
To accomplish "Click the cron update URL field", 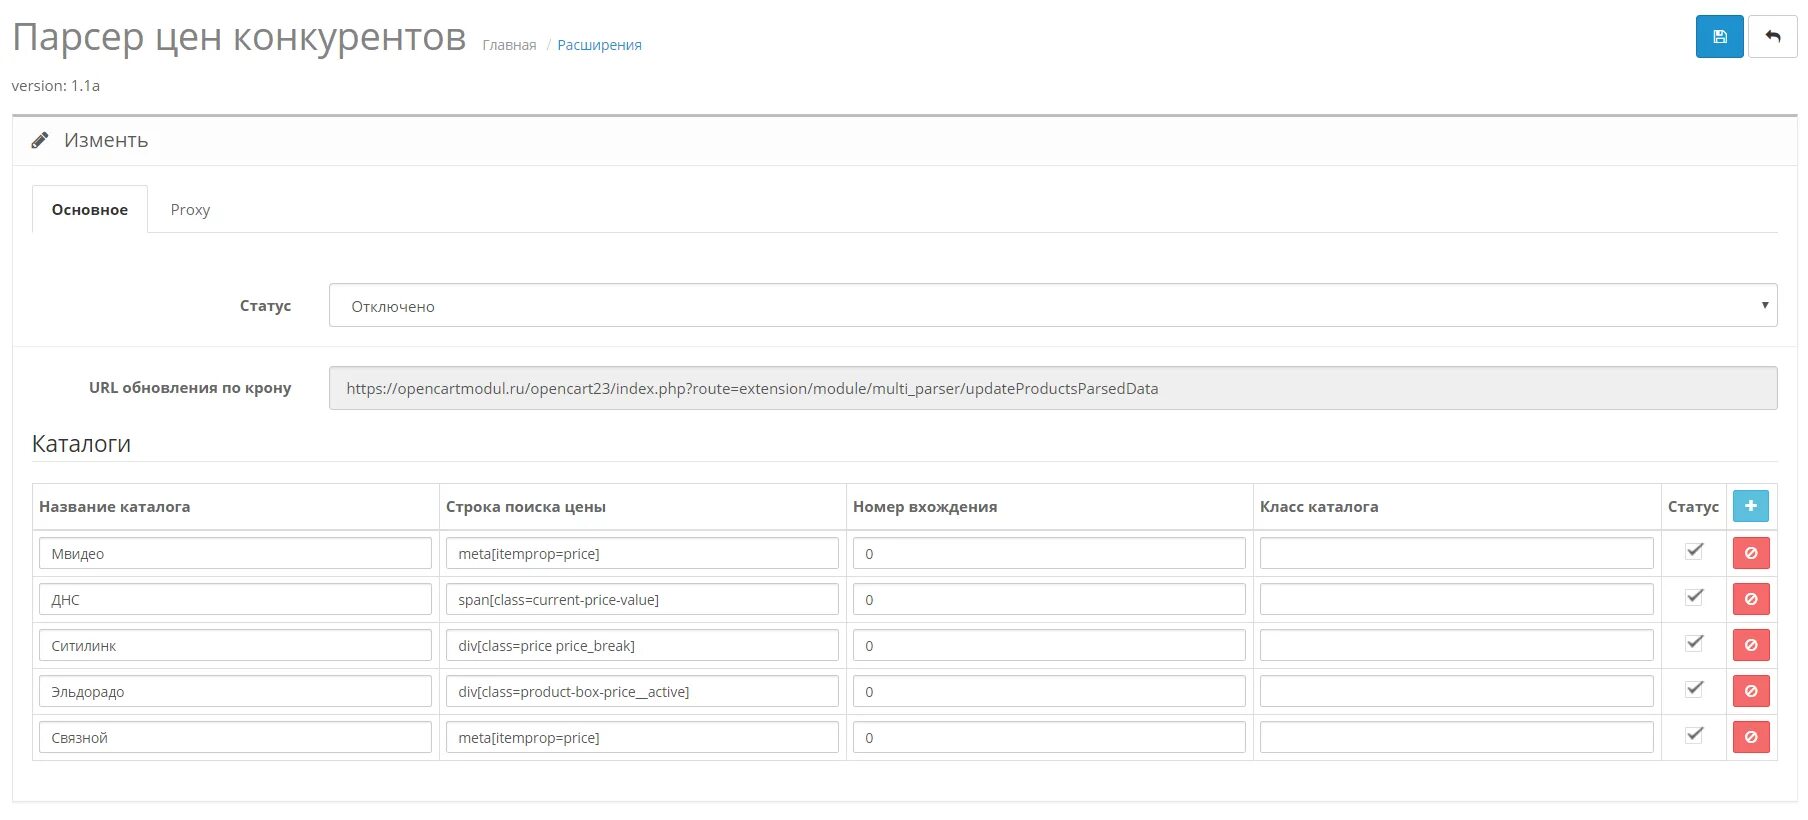I will click(1053, 388).
